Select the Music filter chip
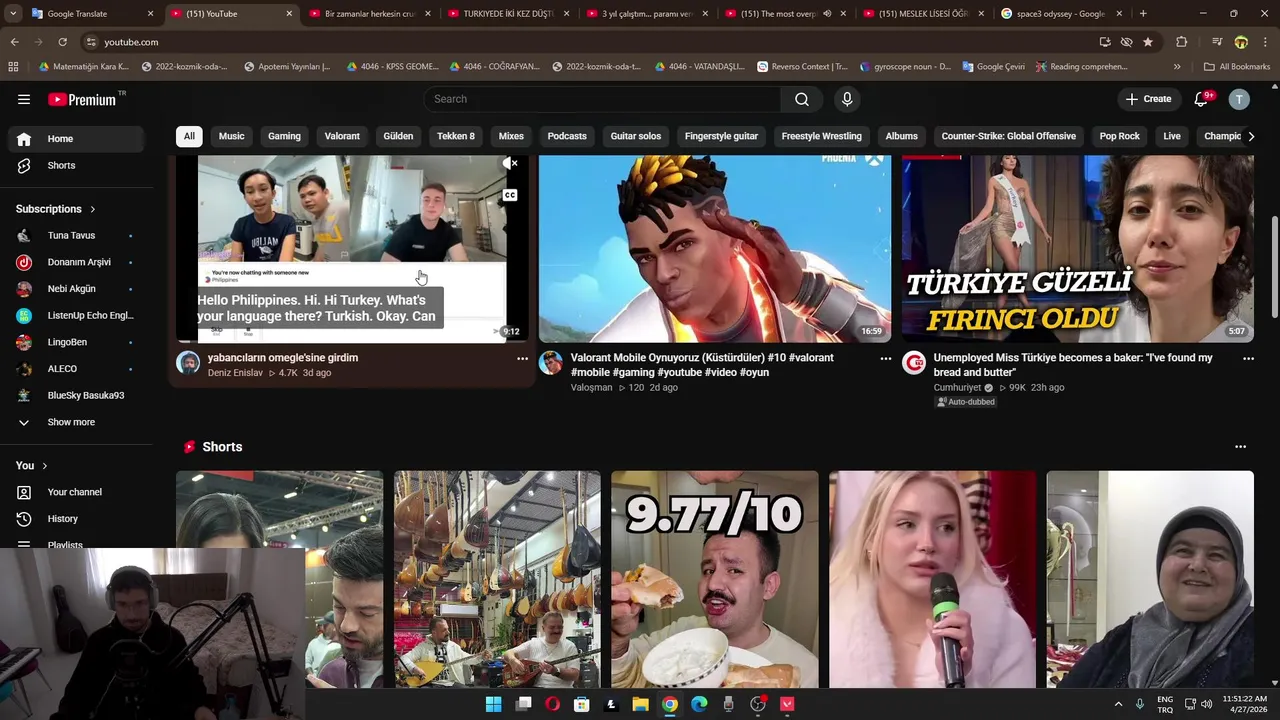 [231, 136]
